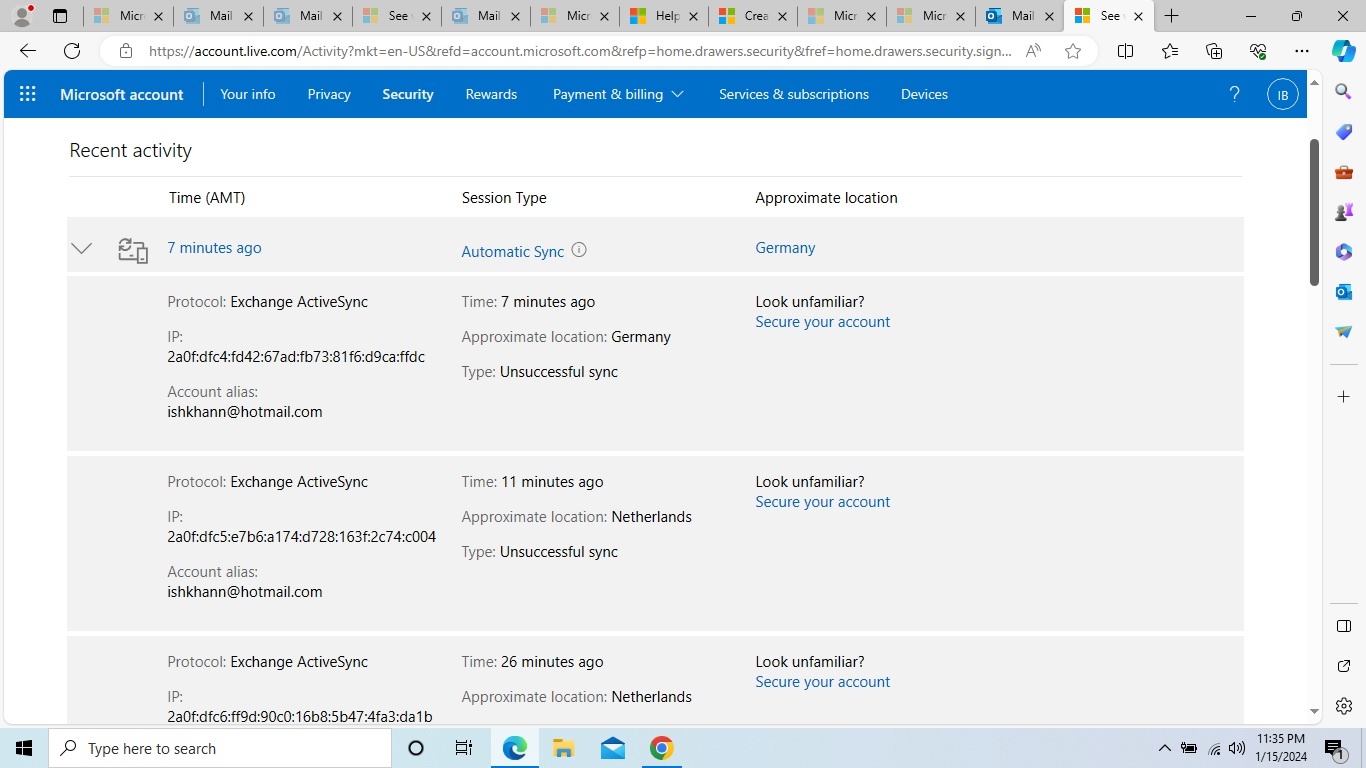This screenshot has width=1366, height=768.
Task: Click the info icon beside Automatic Sync
Action: (579, 250)
